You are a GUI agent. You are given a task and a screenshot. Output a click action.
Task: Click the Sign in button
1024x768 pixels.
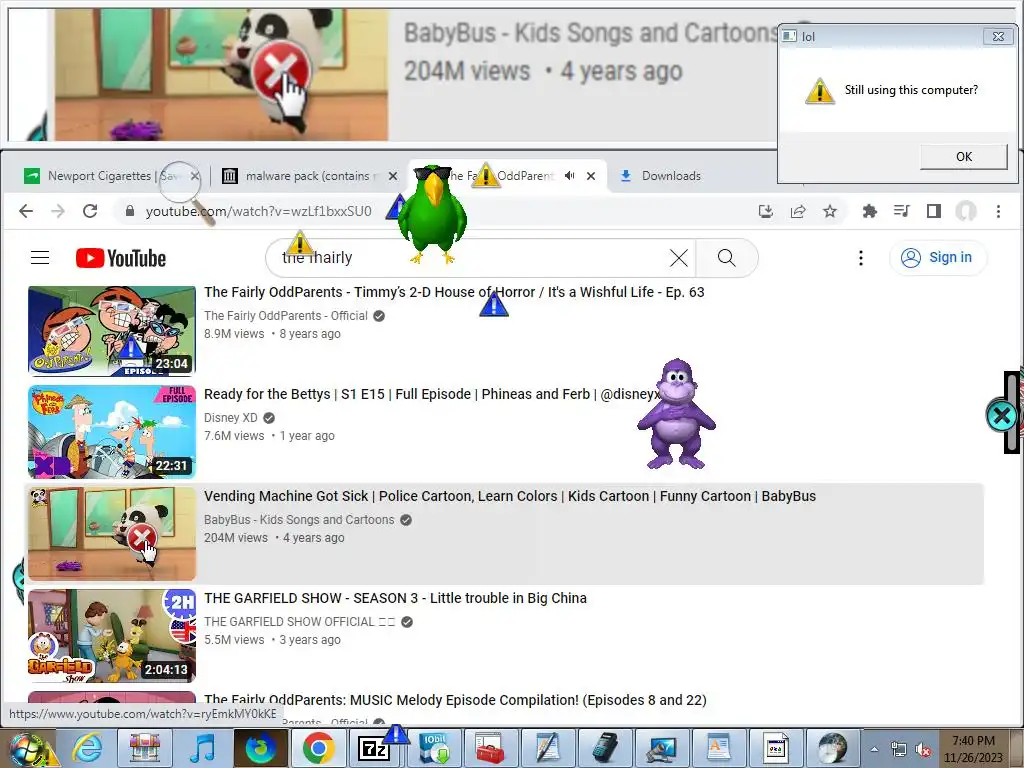pos(938,257)
